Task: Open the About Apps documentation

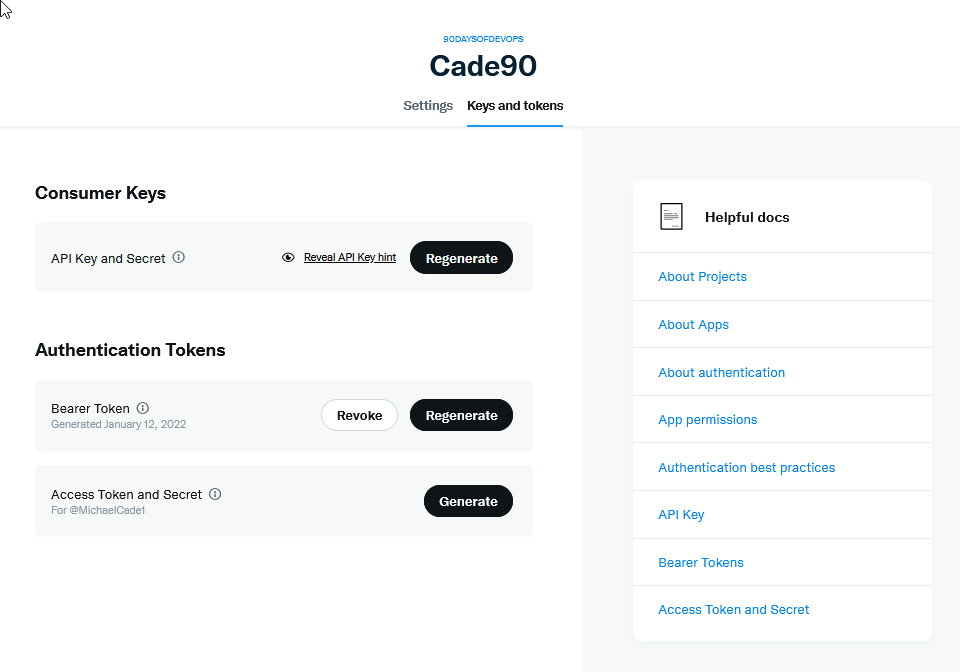Action: click(693, 324)
